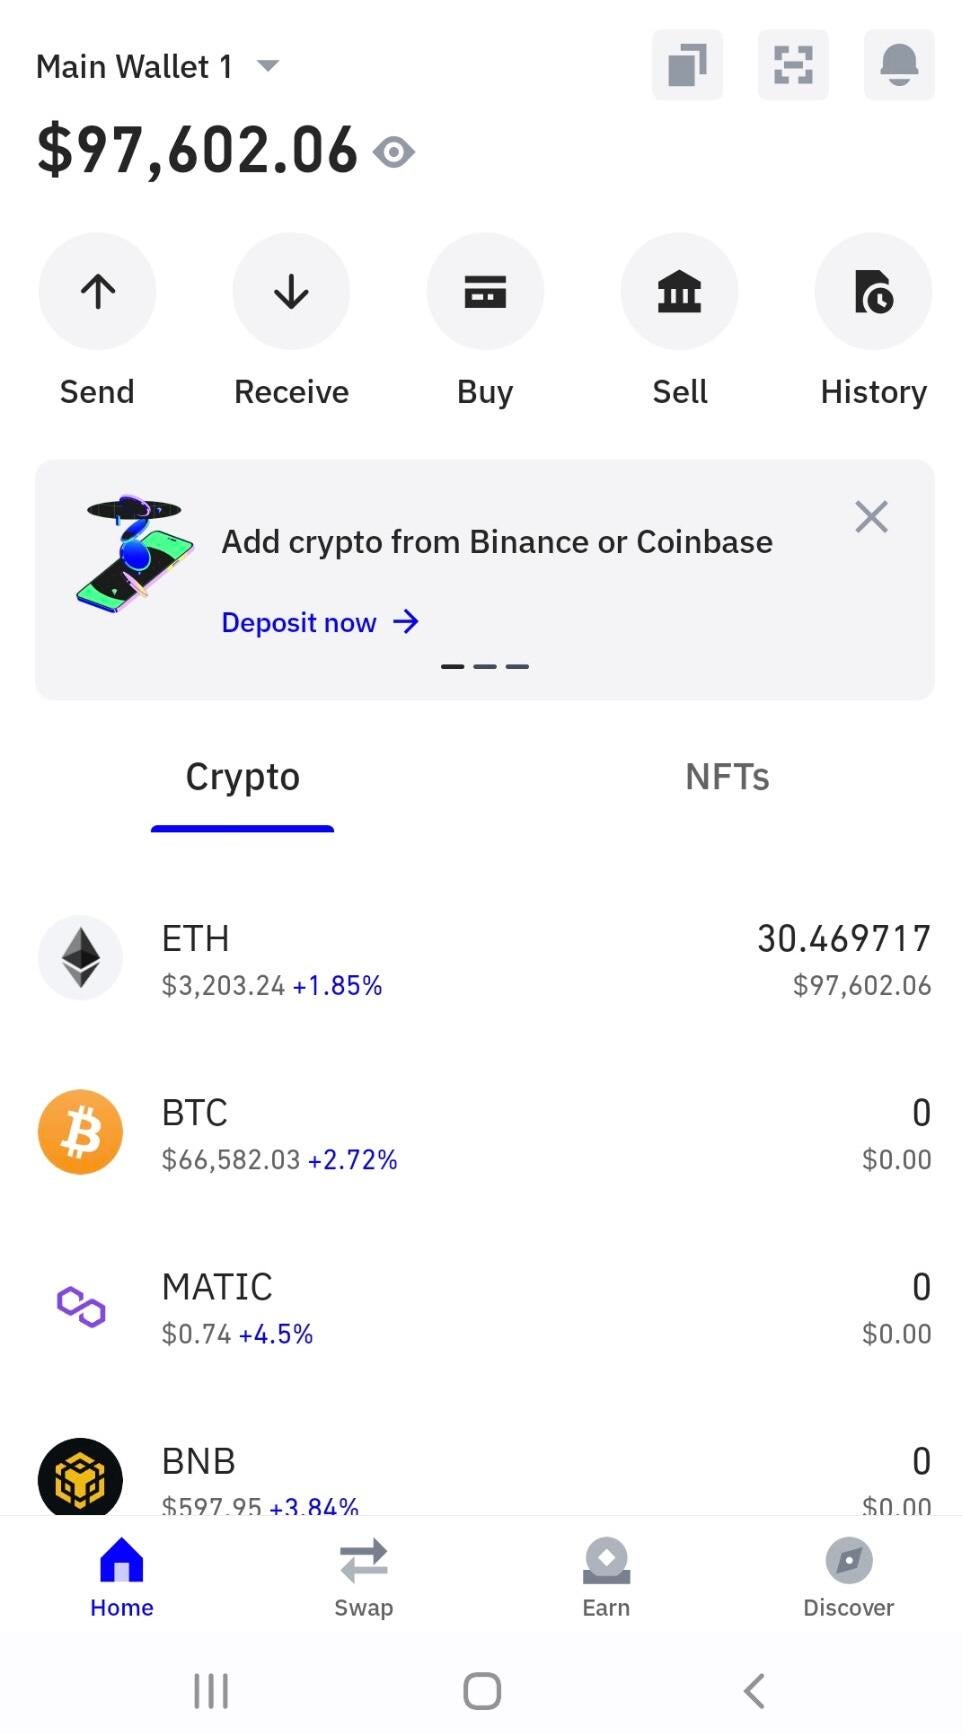Open the Discover compass tab
This screenshot has width=963, height=1734.
tap(848, 1577)
